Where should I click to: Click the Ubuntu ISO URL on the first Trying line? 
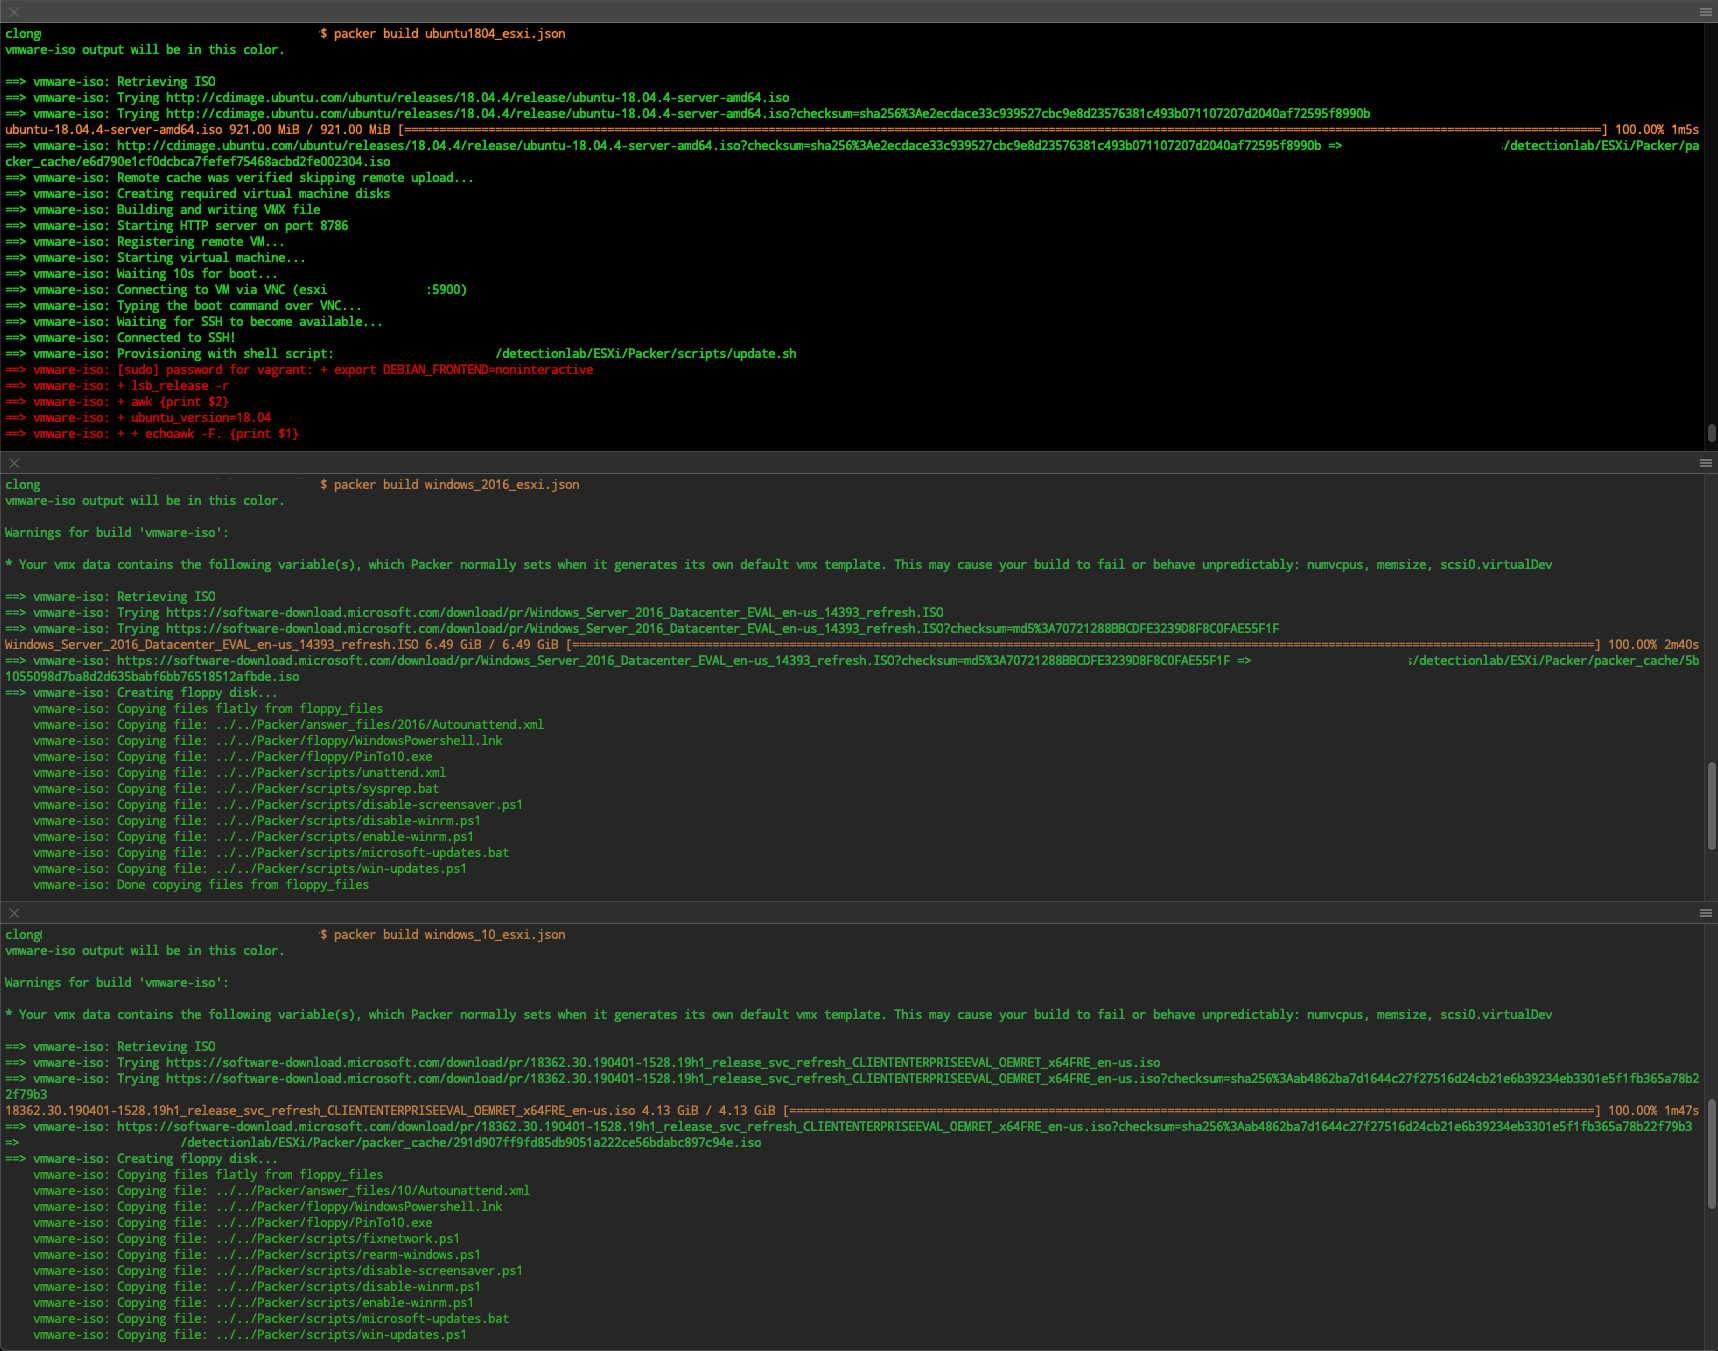[477, 98]
